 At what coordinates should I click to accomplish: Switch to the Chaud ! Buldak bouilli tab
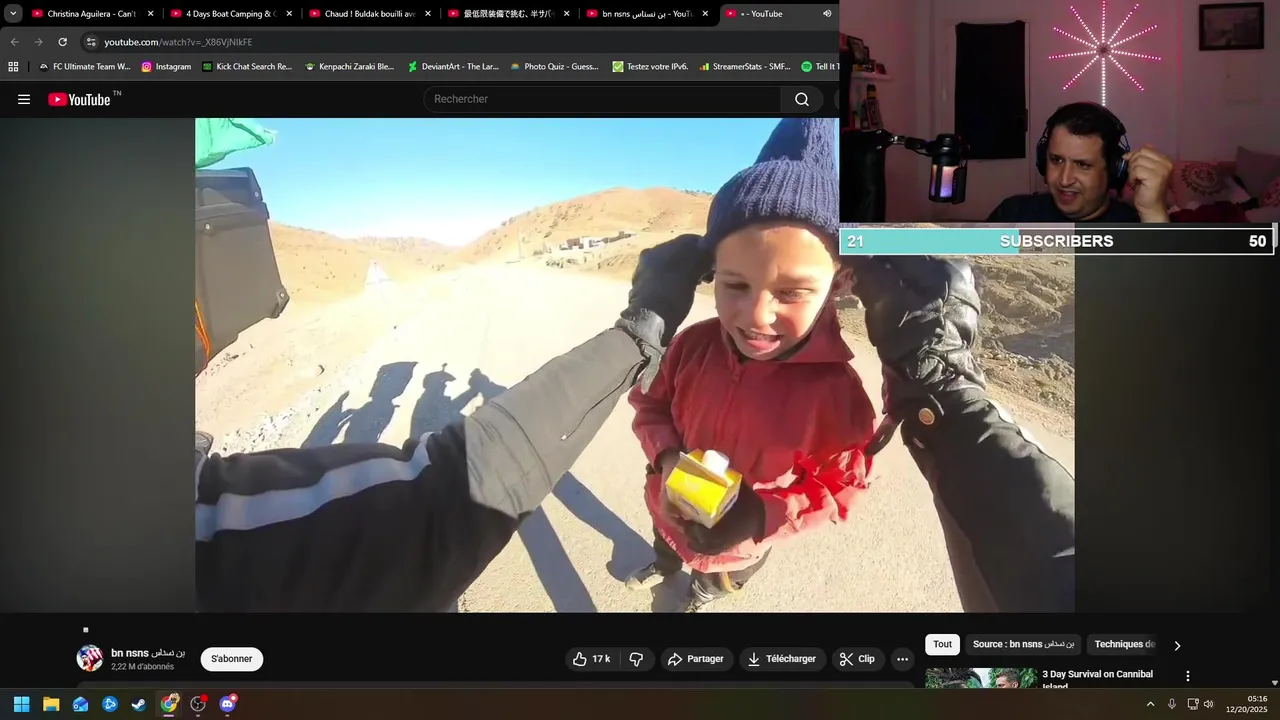click(x=369, y=14)
